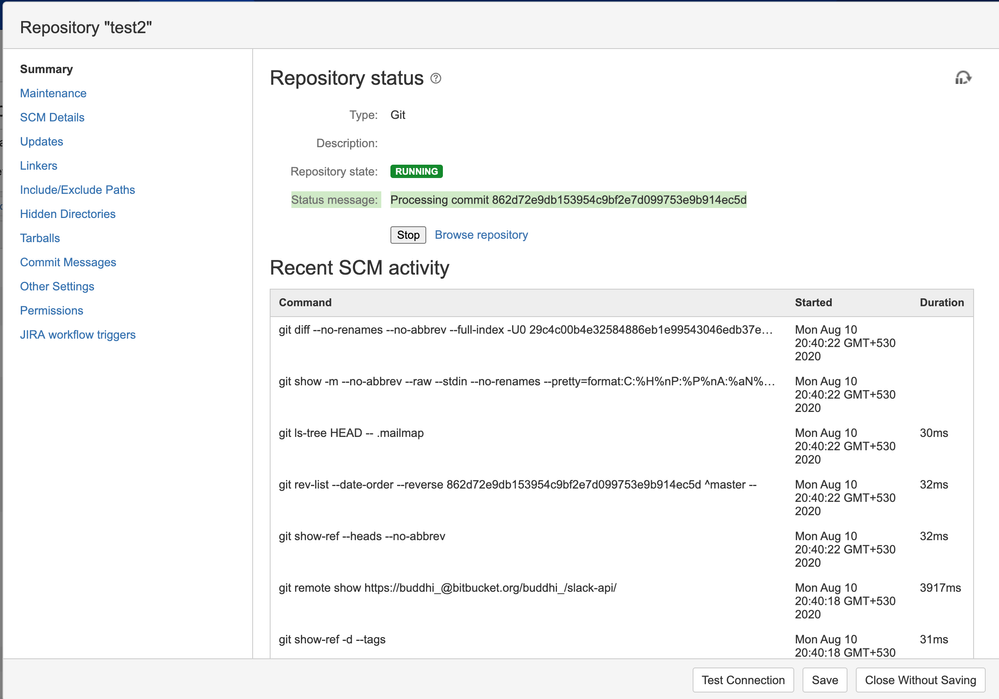Click the help icon beside Repository status
Viewport: 999px width, 699px height.
point(436,78)
